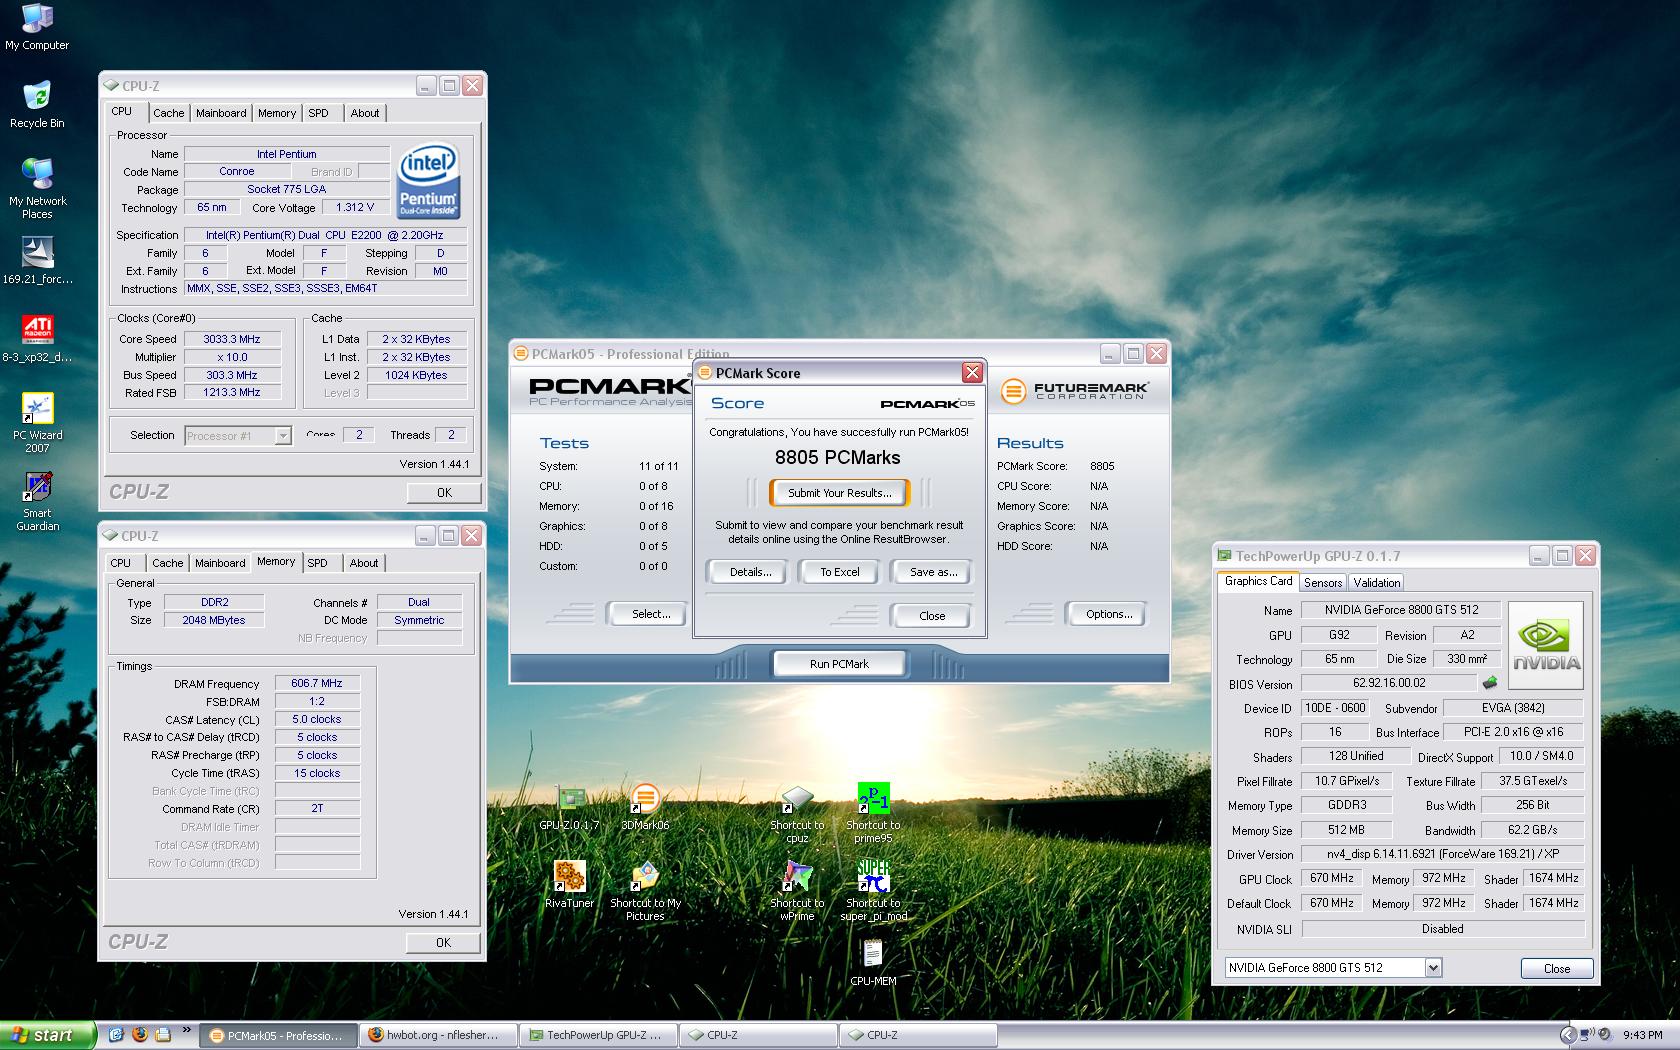Select Shortcut to prime95 icon

873,814
